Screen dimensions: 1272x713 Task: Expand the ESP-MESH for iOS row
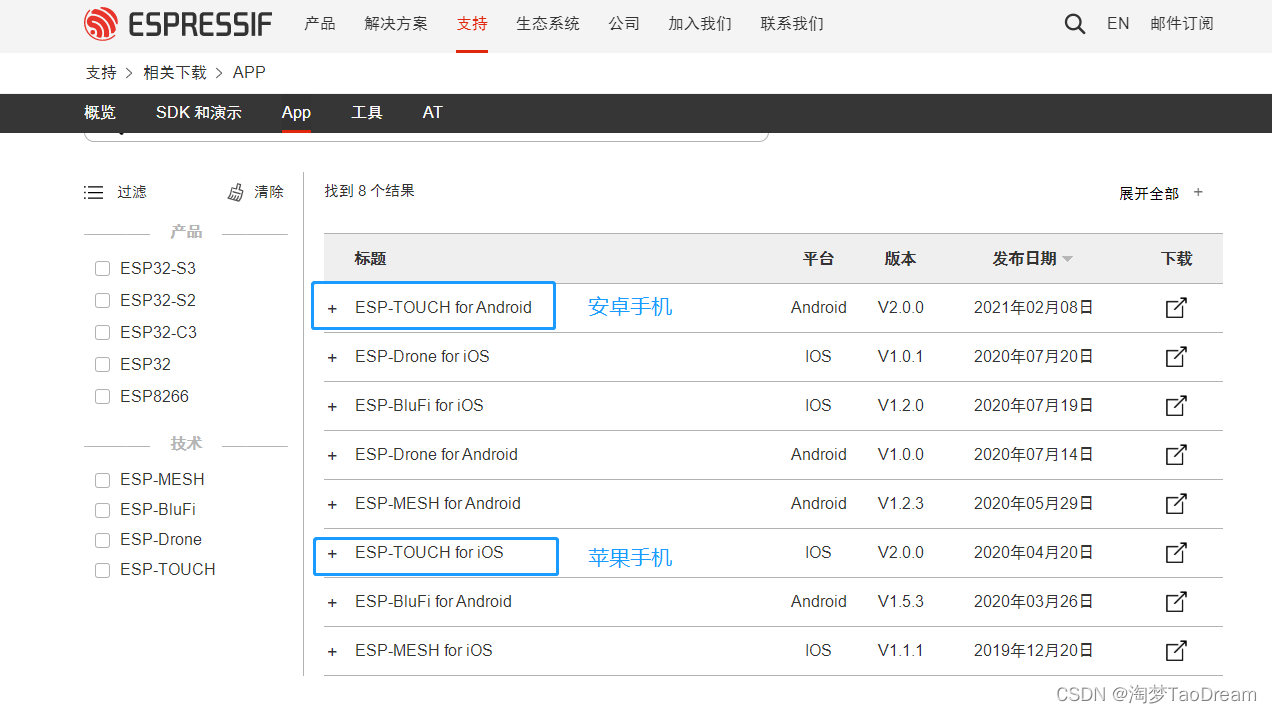coord(333,652)
